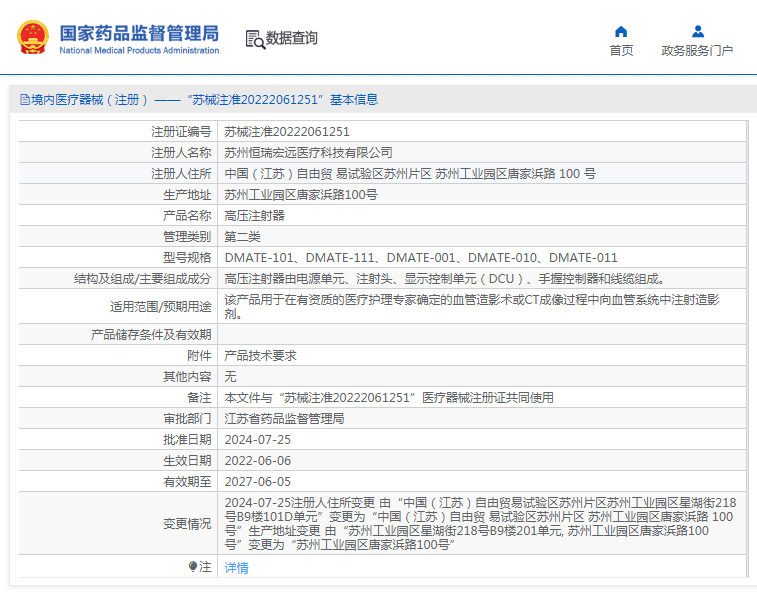Open 政务服务门户 text label
The width and height of the screenshot is (757, 594).
pos(697,51)
